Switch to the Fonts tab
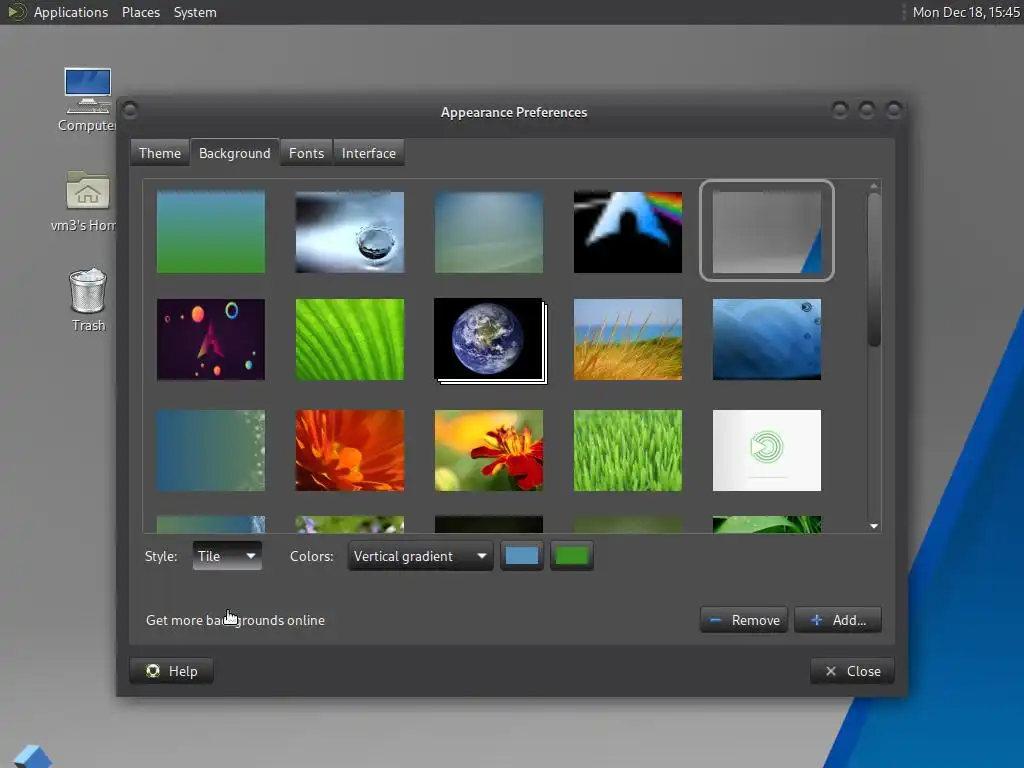The width and height of the screenshot is (1024, 768). pos(306,153)
